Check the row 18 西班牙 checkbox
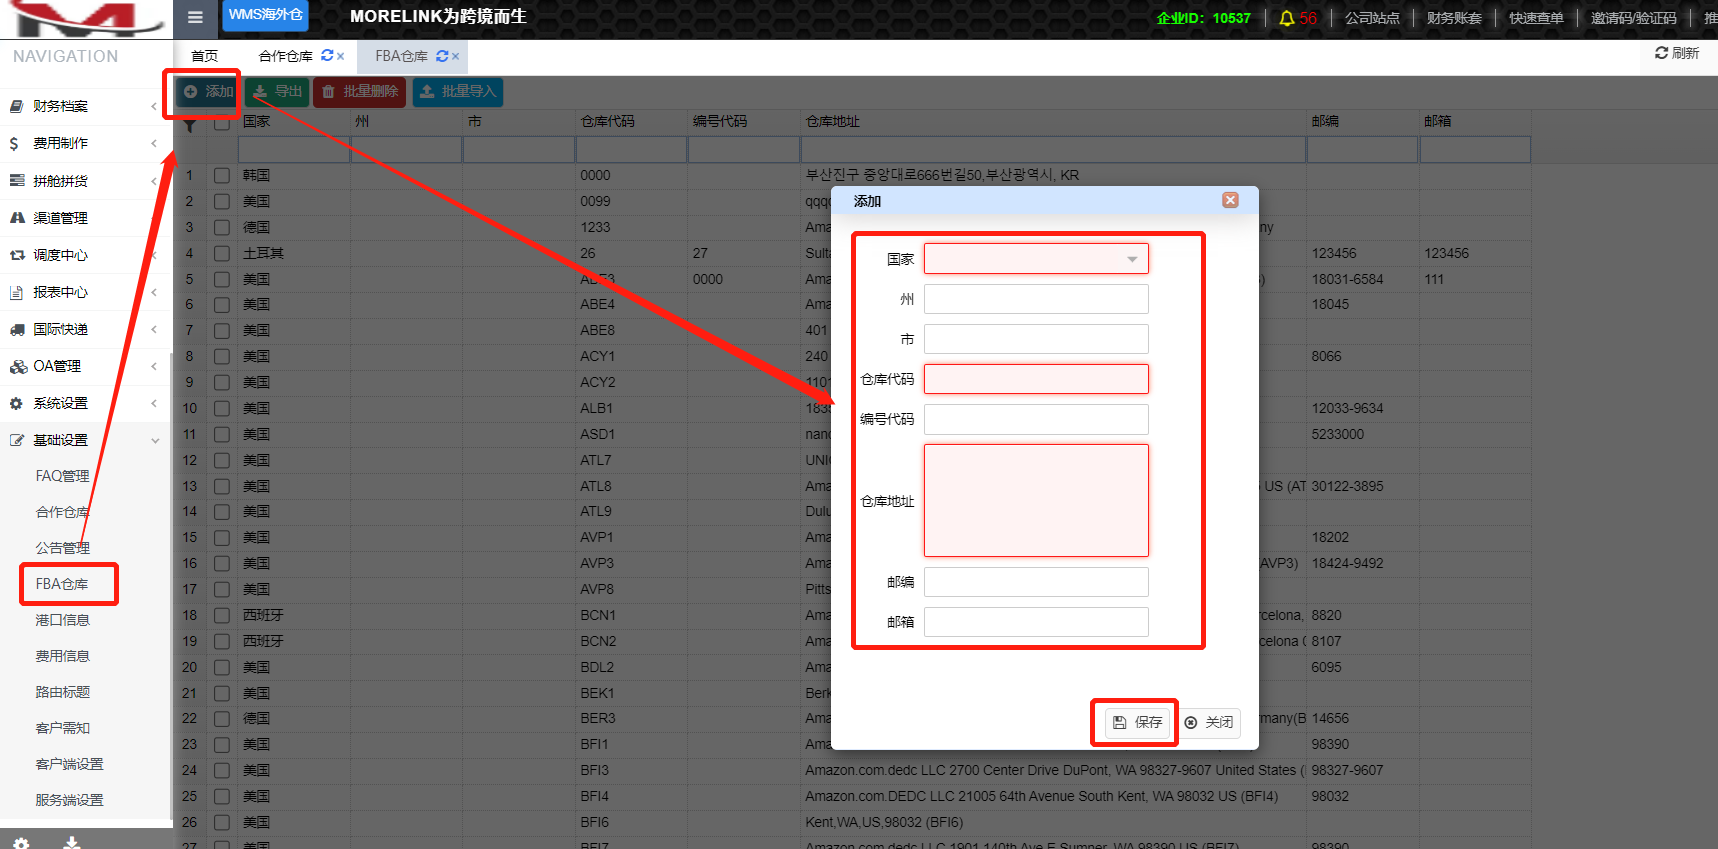Viewport: 1718px width, 849px height. [222, 615]
